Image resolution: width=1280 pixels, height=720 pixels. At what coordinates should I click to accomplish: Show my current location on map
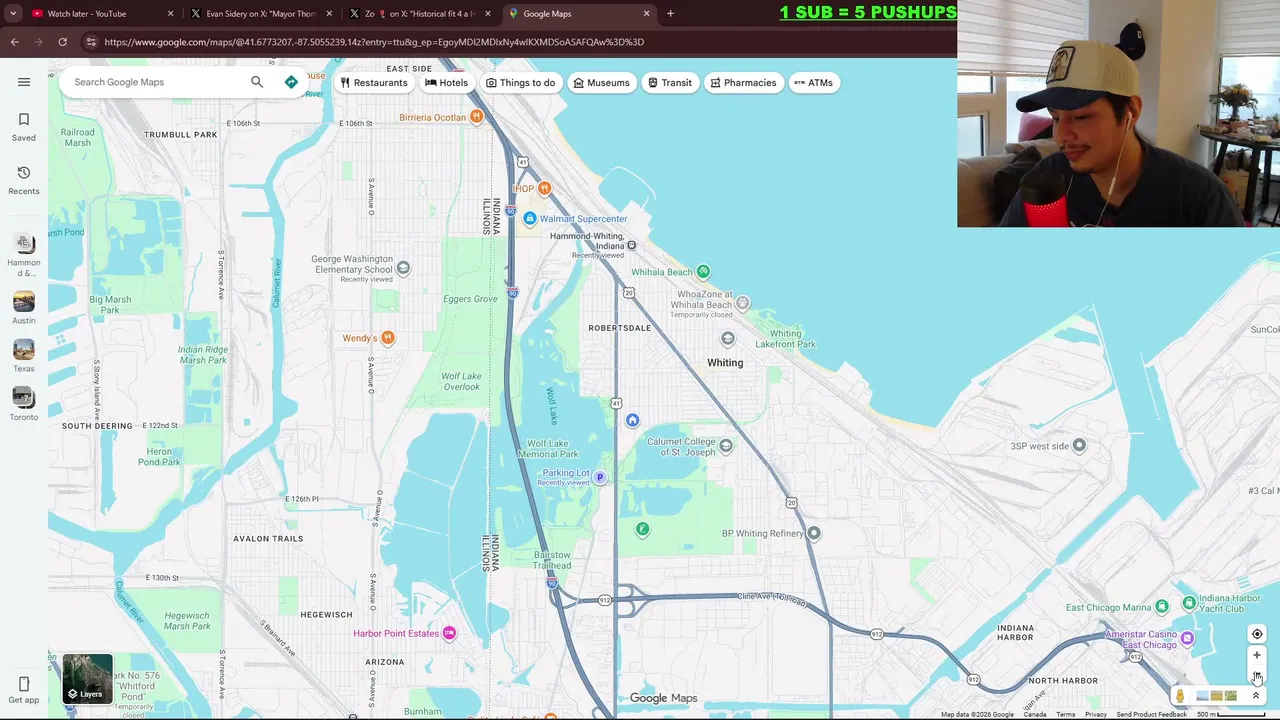1257,634
